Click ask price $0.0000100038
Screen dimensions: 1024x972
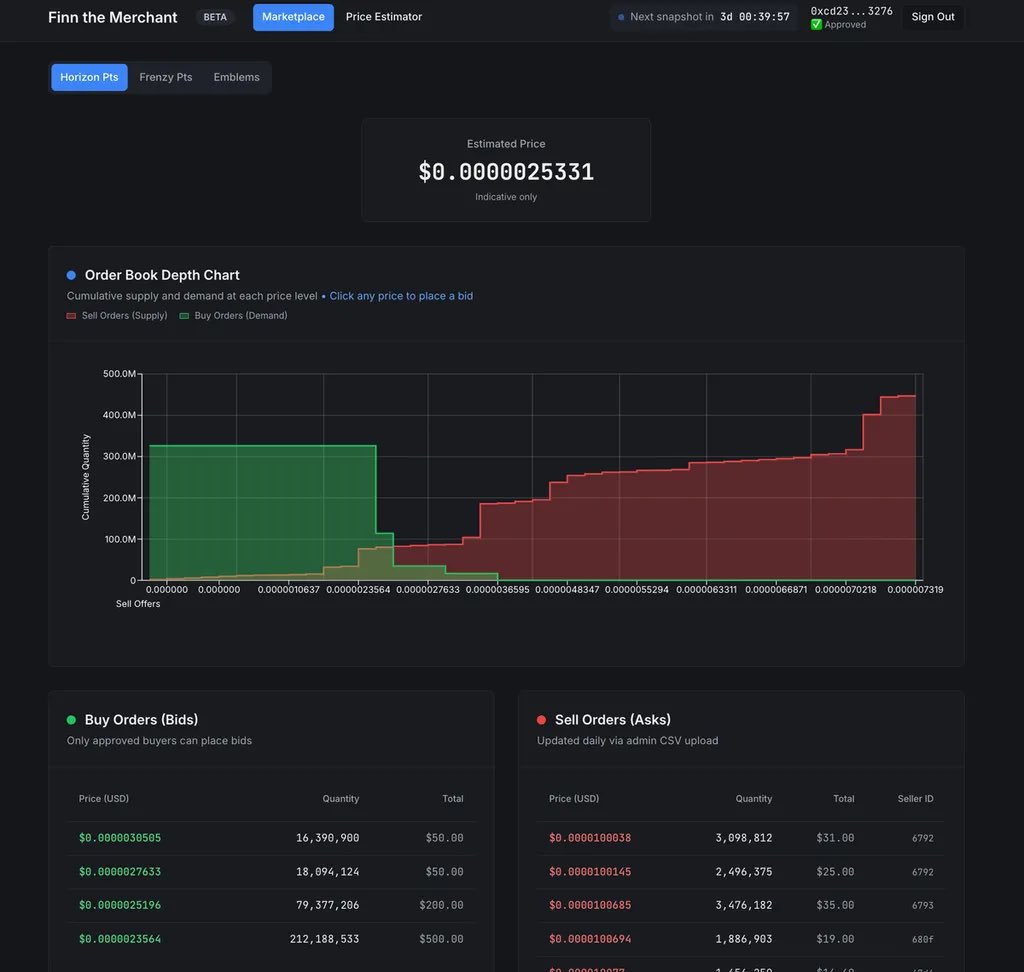[x=590, y=838]
